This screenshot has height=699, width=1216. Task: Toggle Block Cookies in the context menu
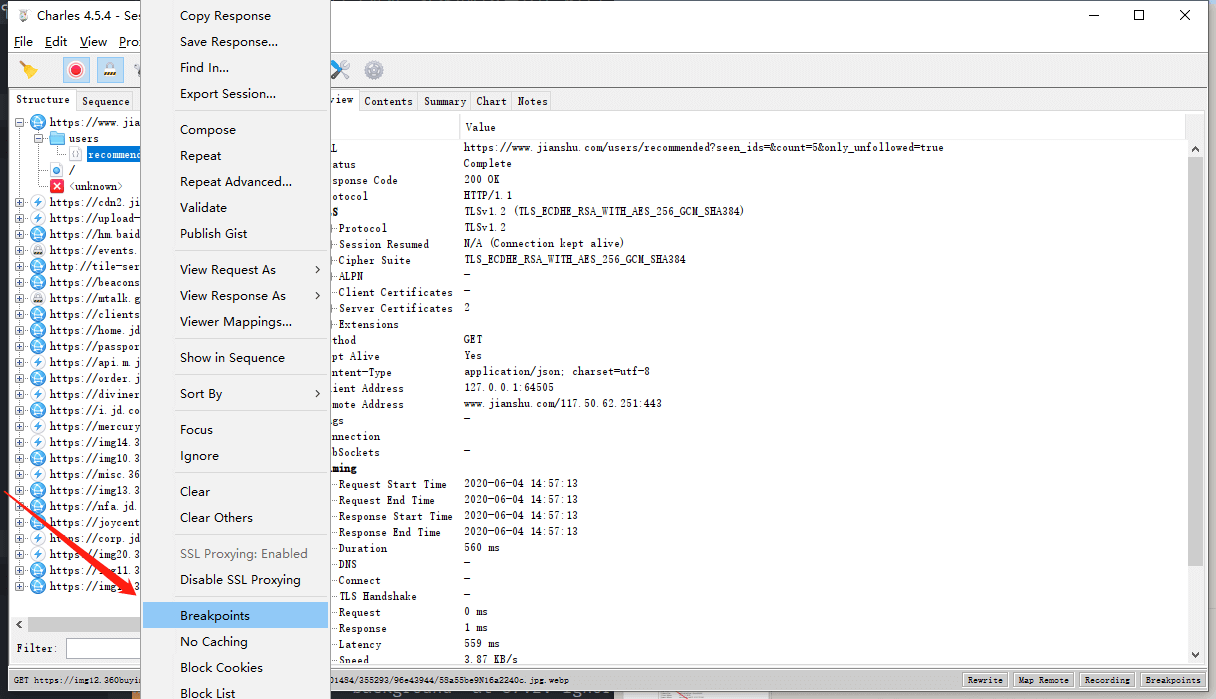coord(235,668)
